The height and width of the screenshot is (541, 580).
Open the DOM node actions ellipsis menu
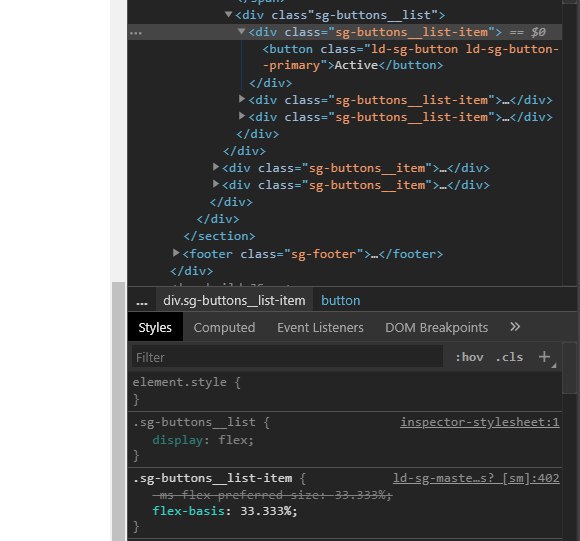tap(136, 33)
